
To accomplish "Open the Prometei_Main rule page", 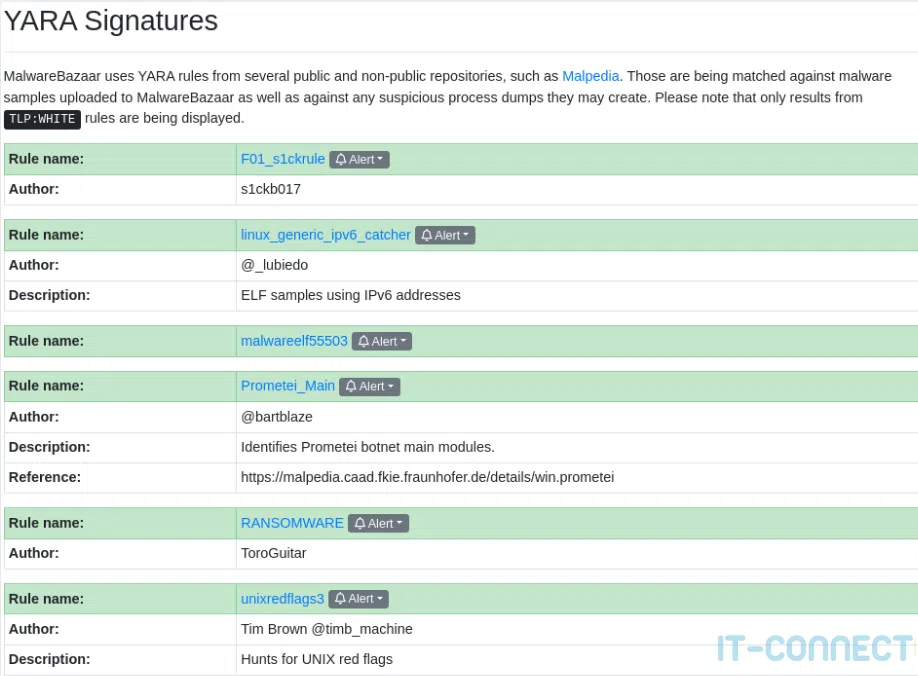I will tap(288, 386).
